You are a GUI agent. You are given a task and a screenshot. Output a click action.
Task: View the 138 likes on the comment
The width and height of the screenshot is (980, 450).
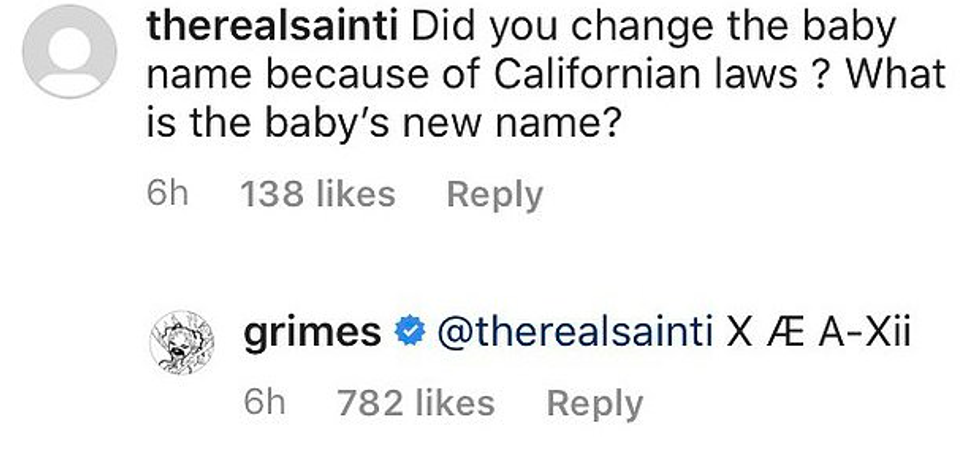pyautogui.click(x=317, y=194)
